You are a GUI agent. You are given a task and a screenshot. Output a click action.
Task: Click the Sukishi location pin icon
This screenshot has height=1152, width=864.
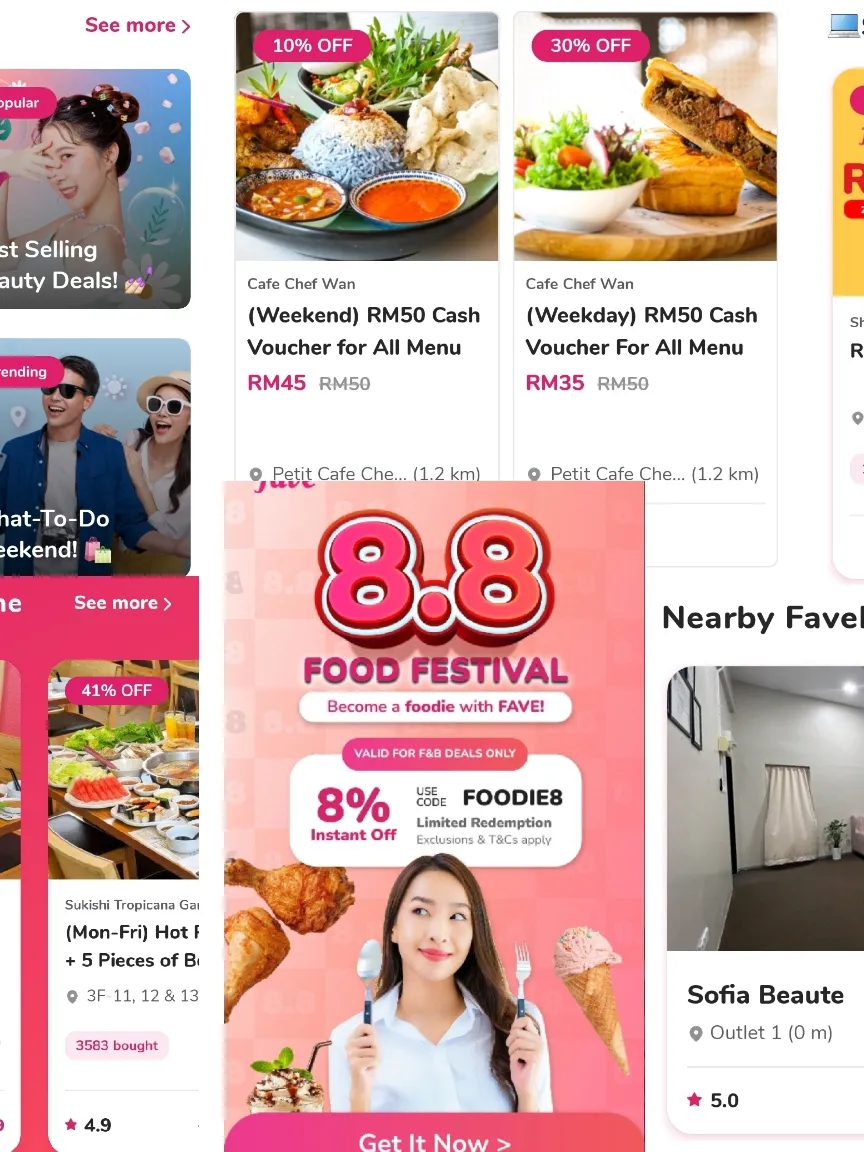click(x=72, y=996)
